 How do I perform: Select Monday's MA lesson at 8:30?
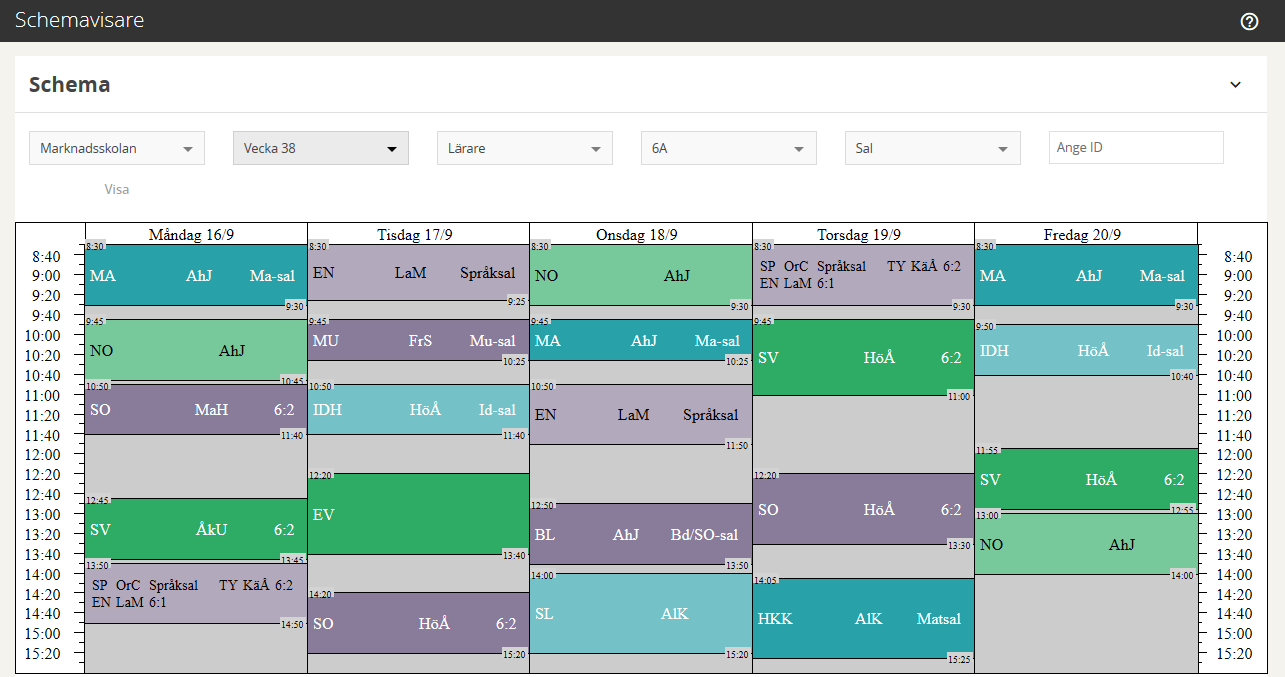[196, 275]
